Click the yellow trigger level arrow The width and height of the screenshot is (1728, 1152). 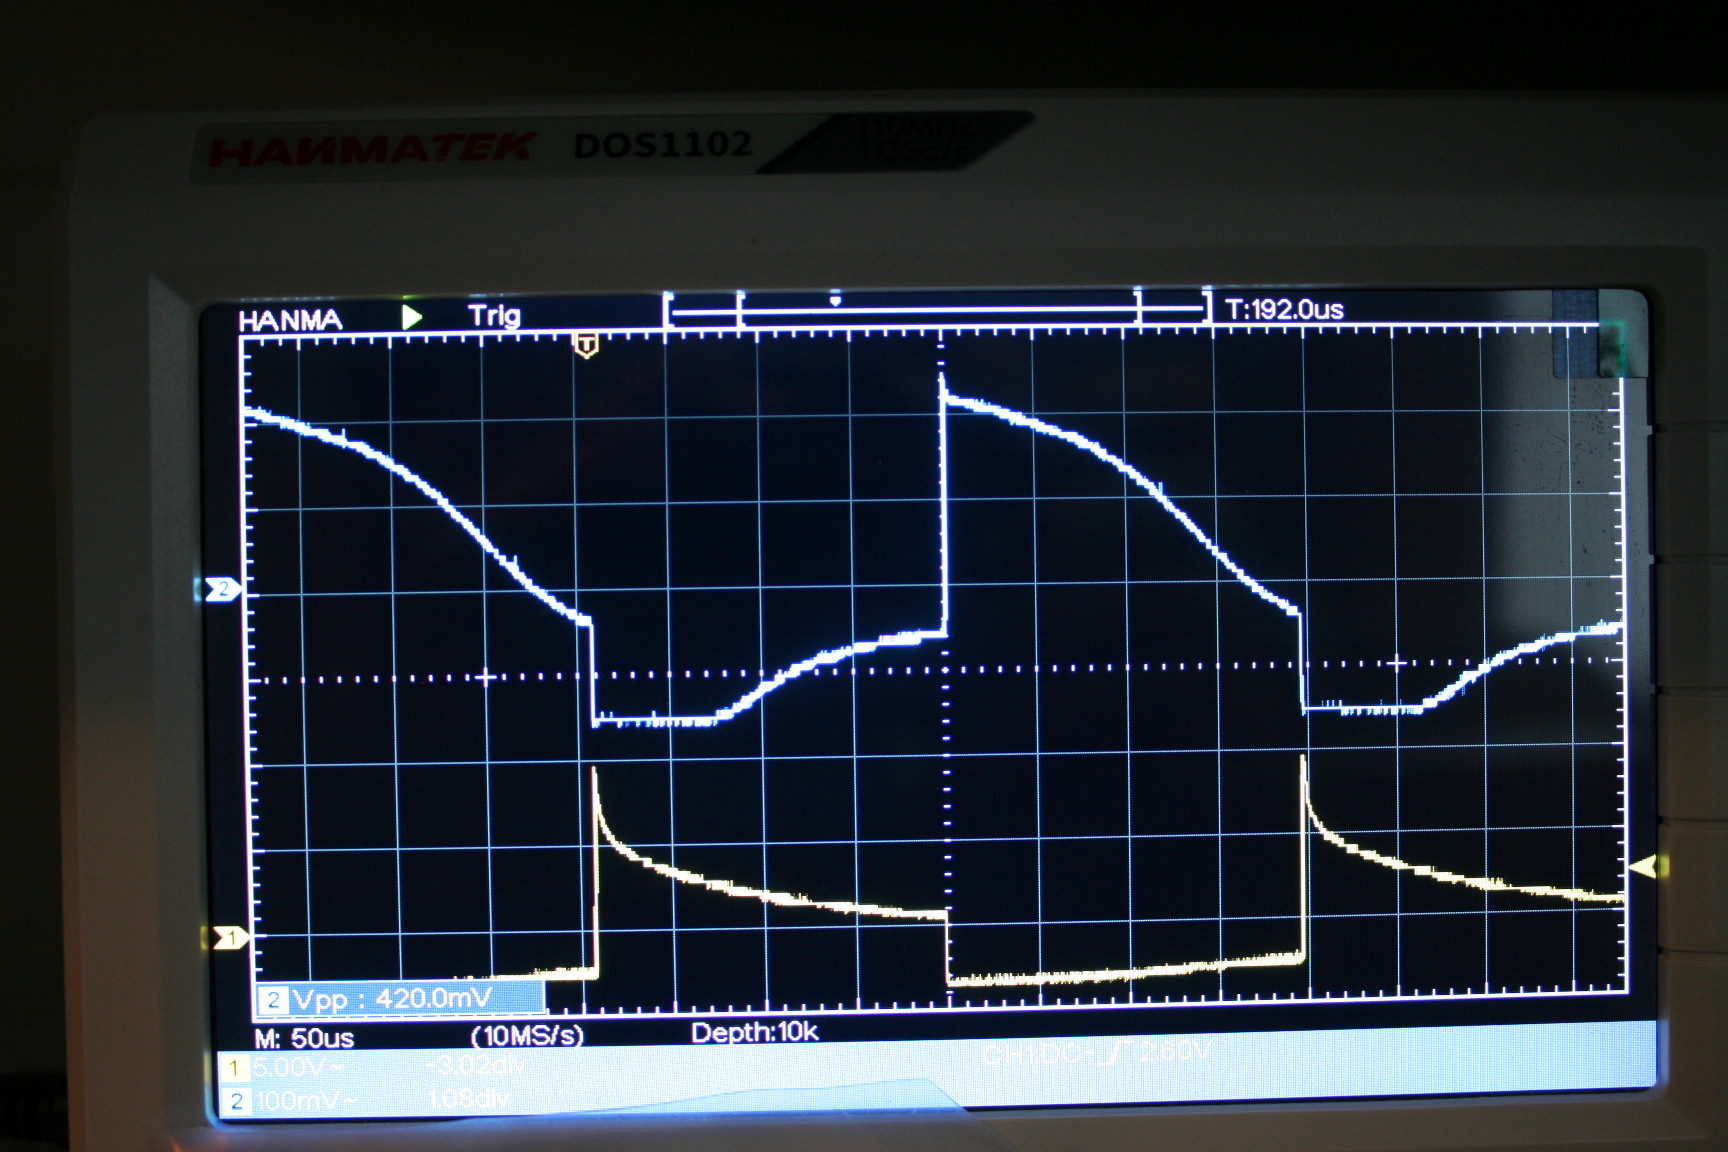pyautogui.click(x=1643, y=867)
